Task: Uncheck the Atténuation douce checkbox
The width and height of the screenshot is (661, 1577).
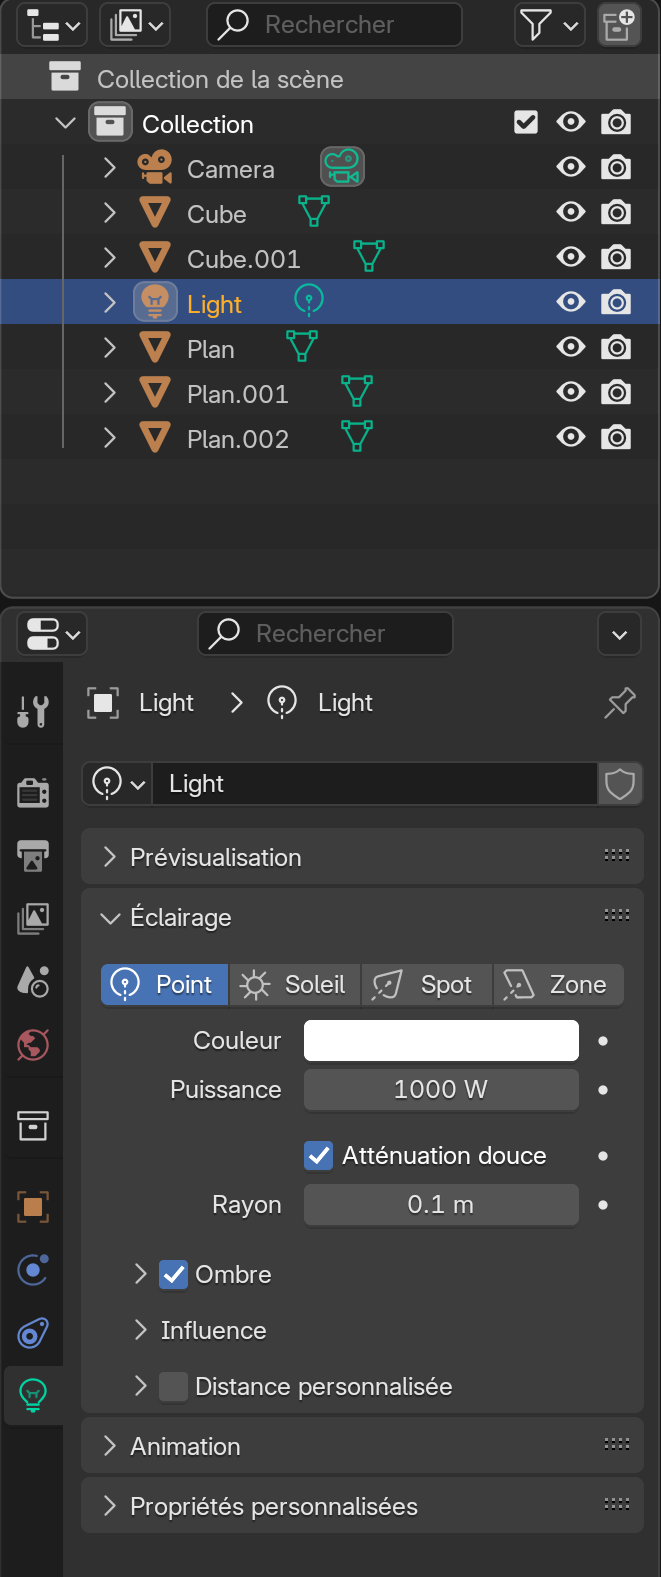Action: pyautogui.click(x=319, y=1156)
